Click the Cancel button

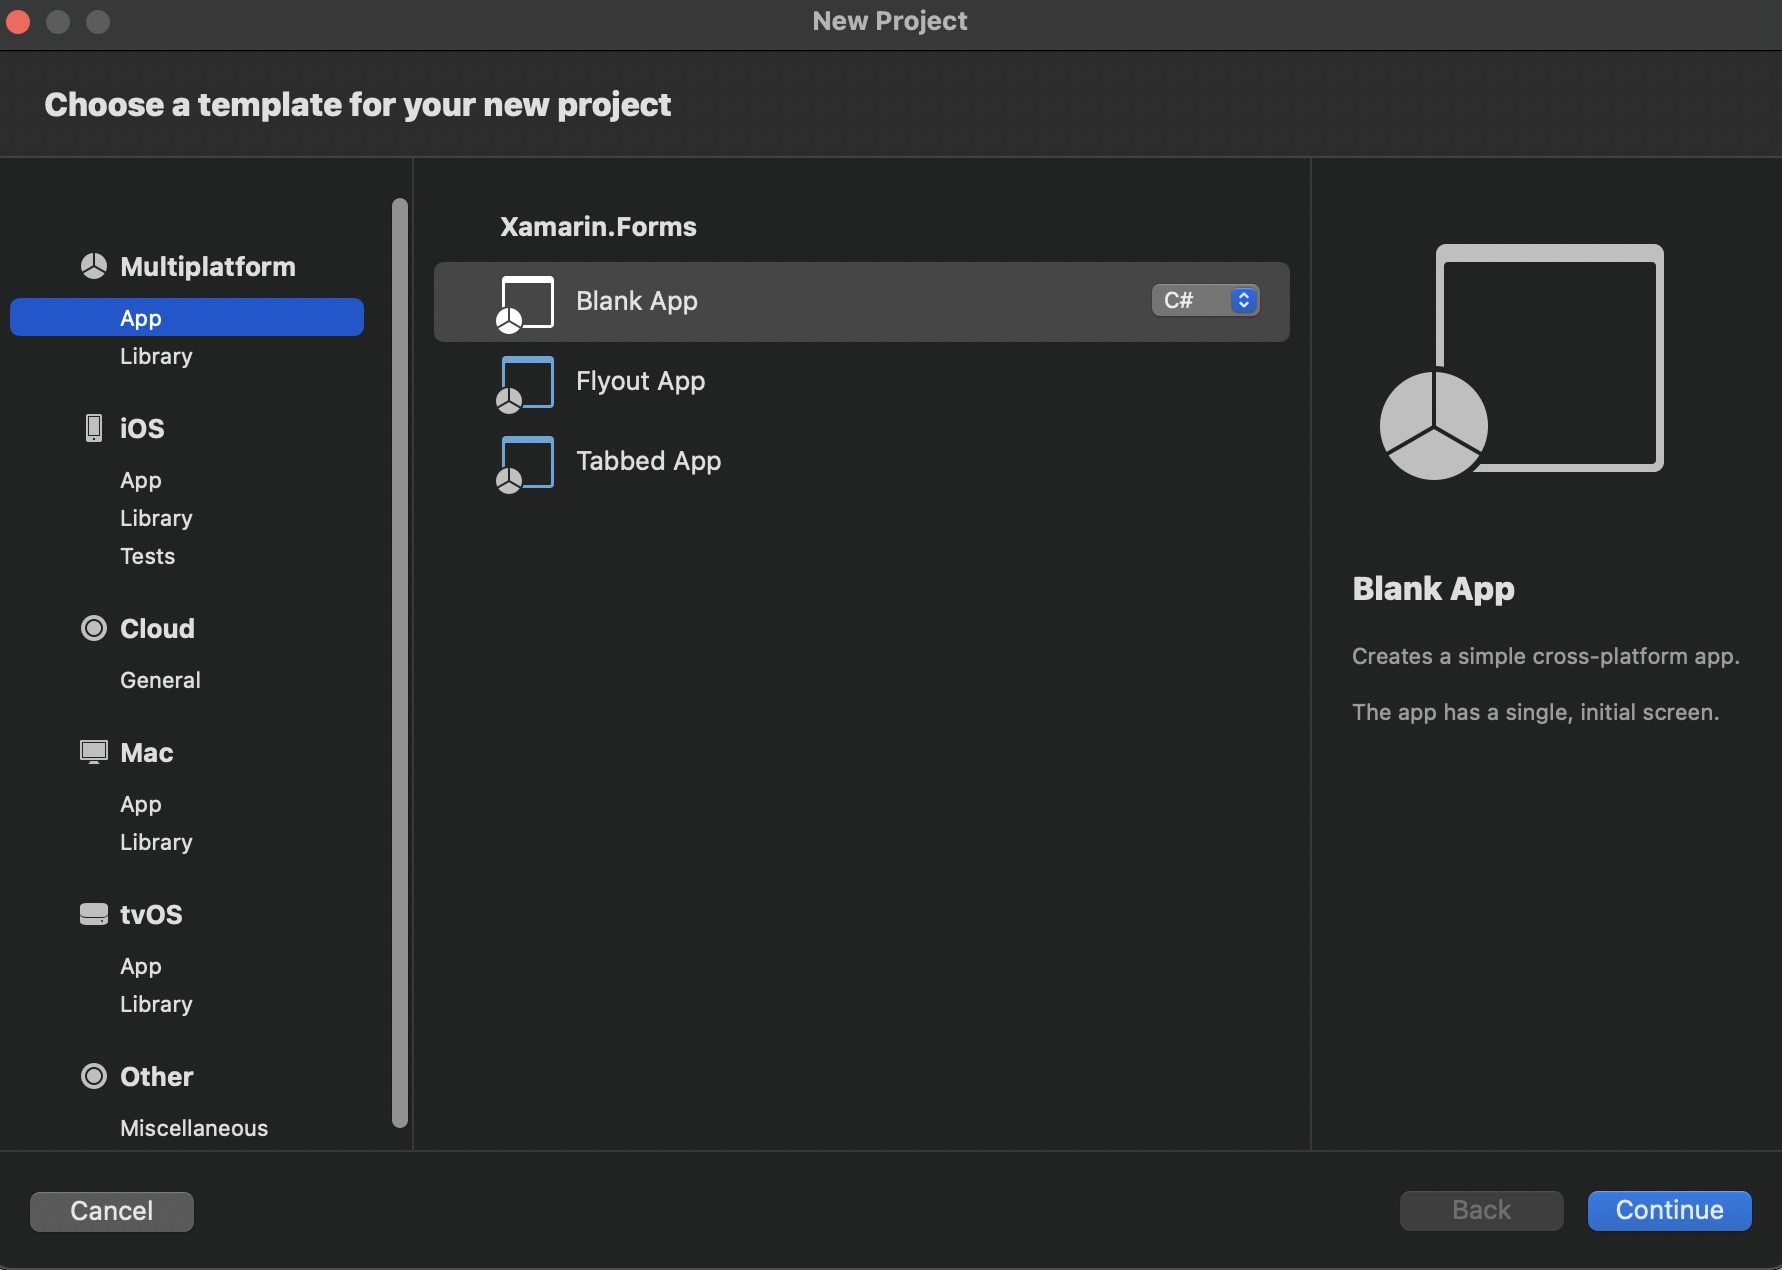click(112, 1211)
